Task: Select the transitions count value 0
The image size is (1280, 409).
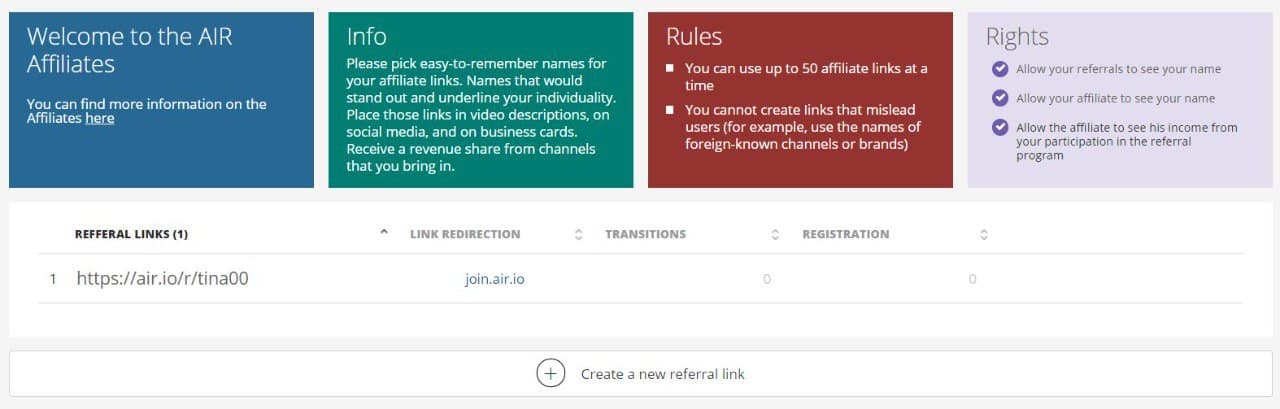Action: (767, 279)
